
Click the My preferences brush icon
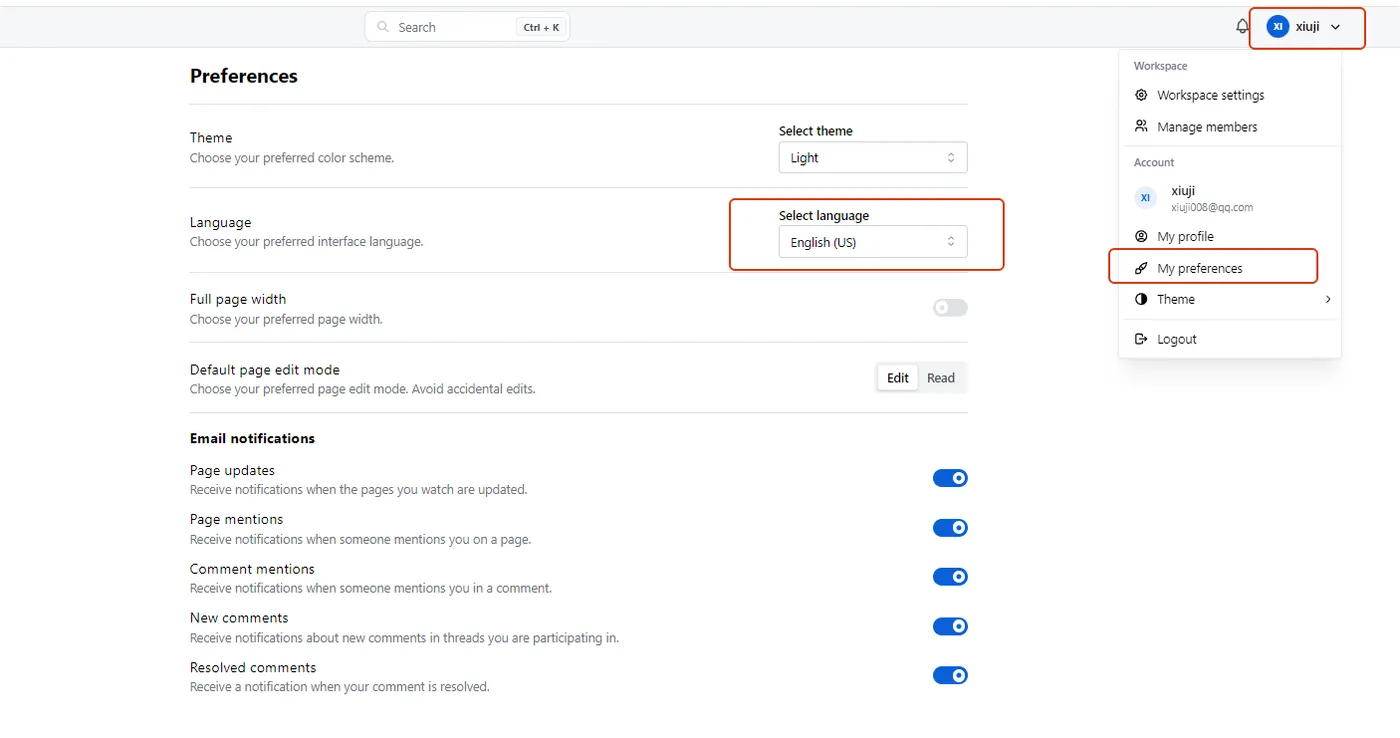[1141, 268]
